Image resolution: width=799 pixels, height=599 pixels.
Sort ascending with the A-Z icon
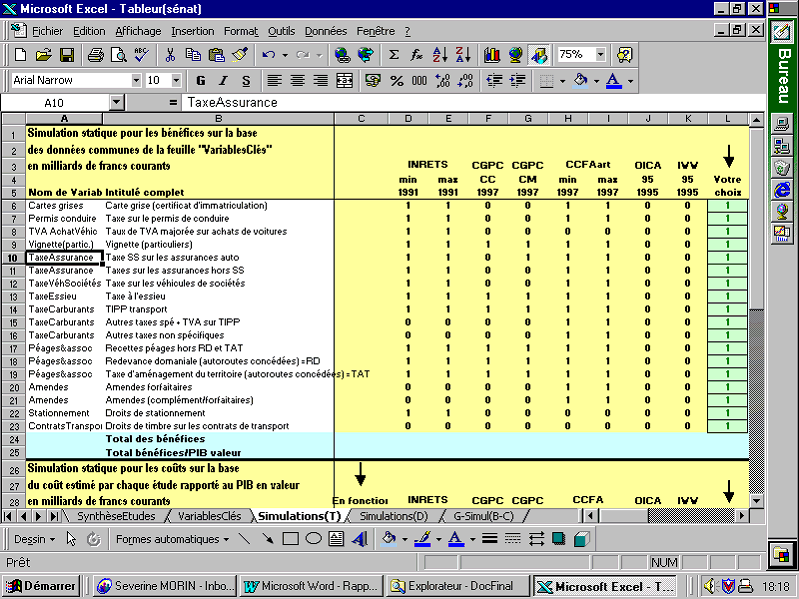[x=440, y=55]
